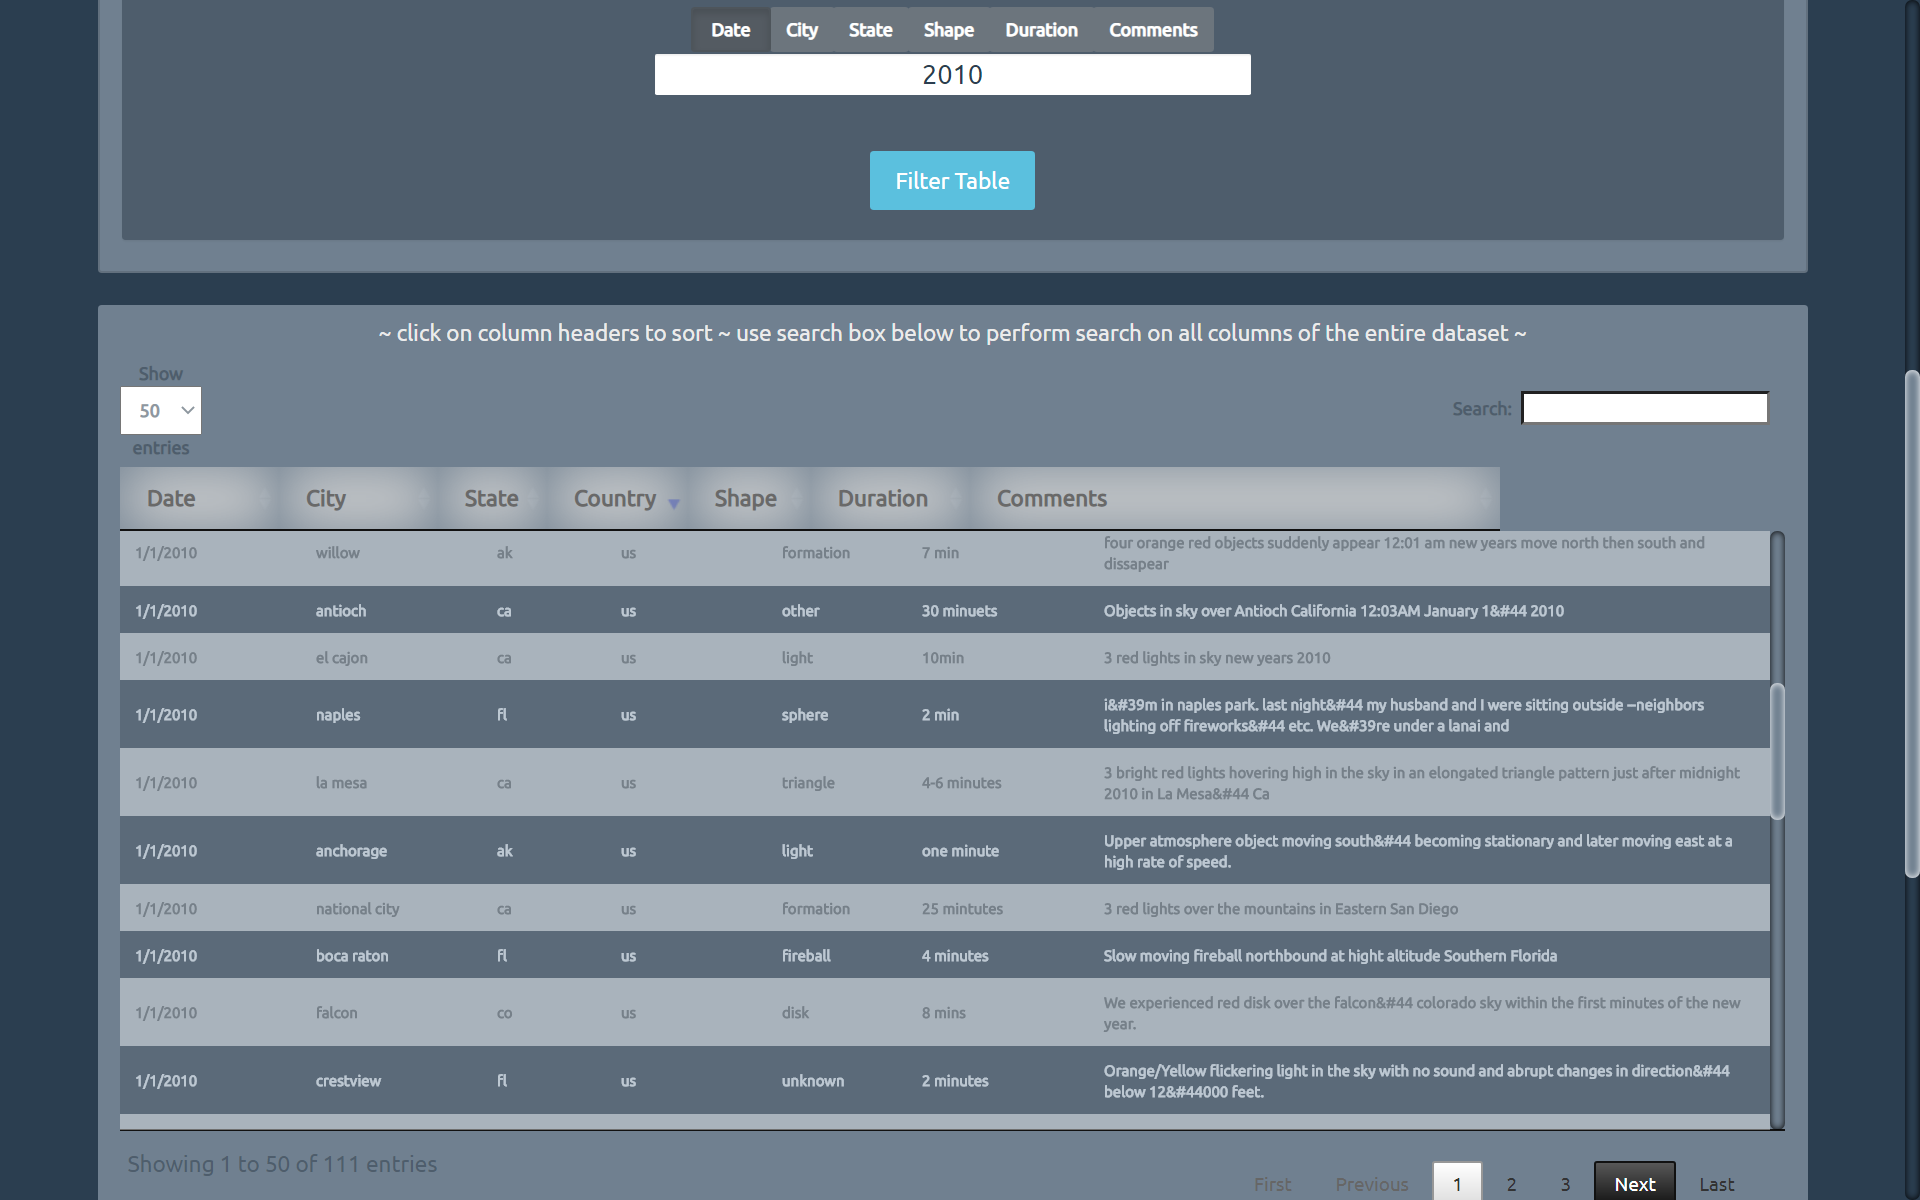Click the filter input showing 2010

[952, 75]
